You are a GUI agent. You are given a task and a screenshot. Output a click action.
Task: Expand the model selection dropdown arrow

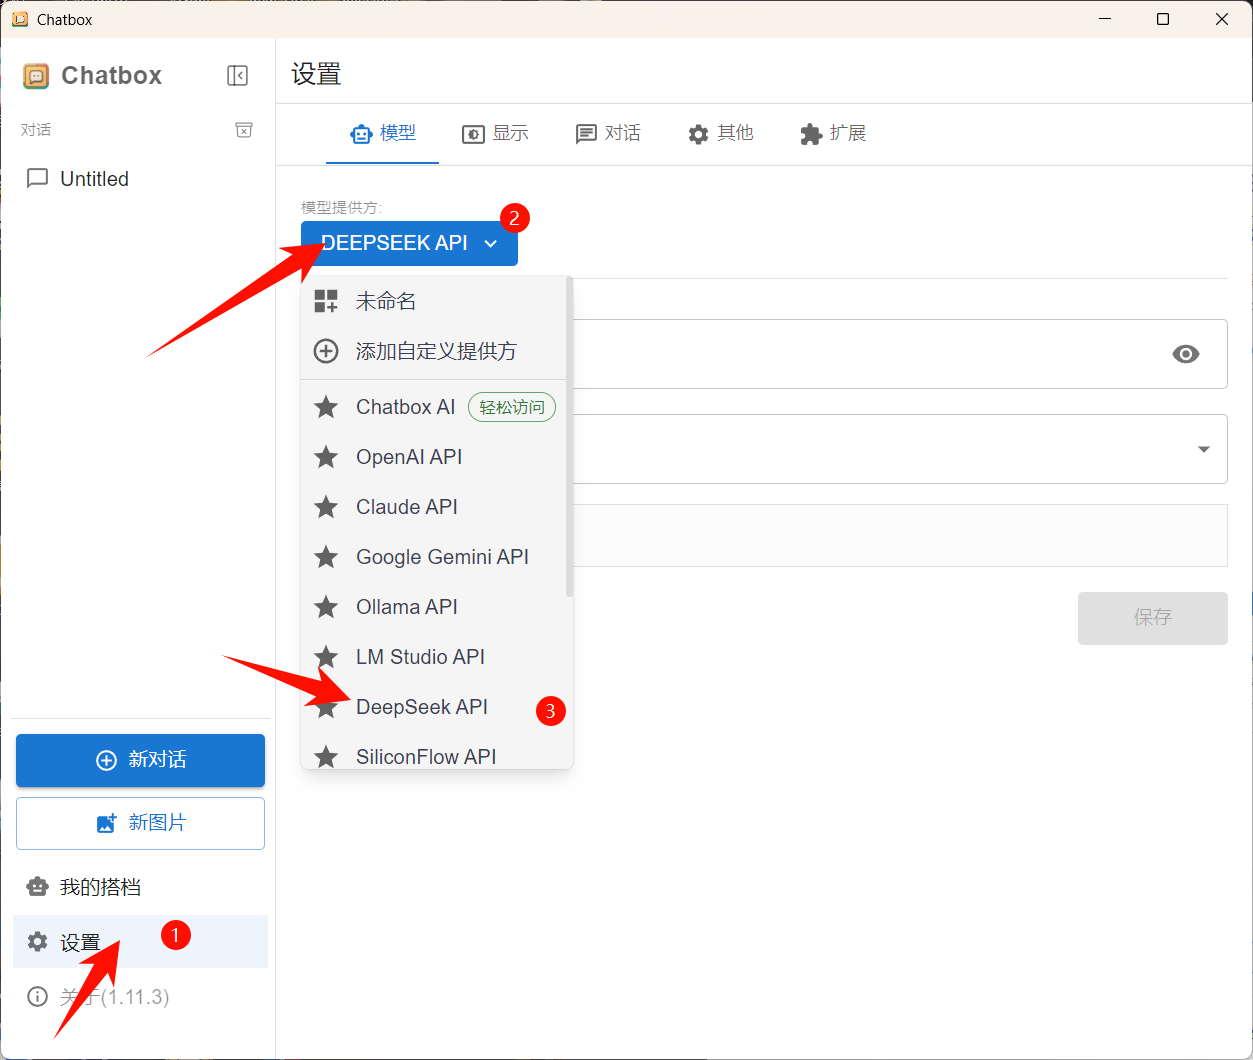1203,449
